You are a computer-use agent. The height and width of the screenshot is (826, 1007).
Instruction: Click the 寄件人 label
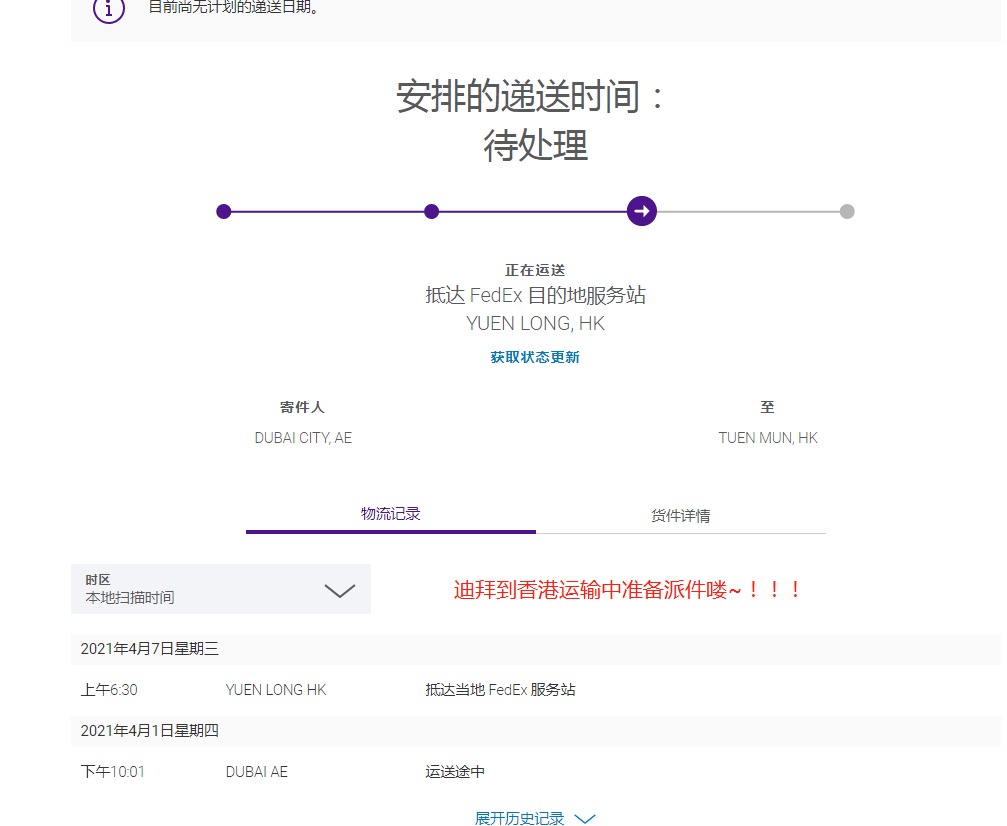302,407
